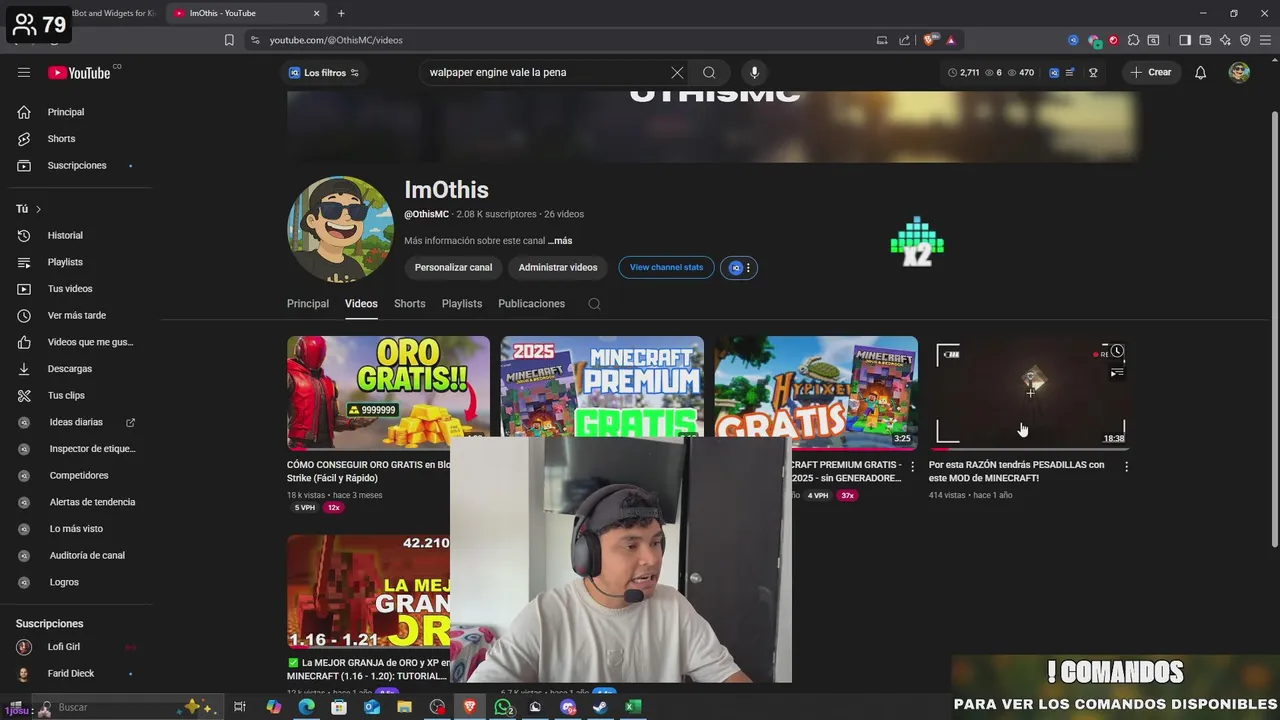This screenshot has width=1280, height=720.
Task: Click the Crear button
Action: click(1151, 72)
